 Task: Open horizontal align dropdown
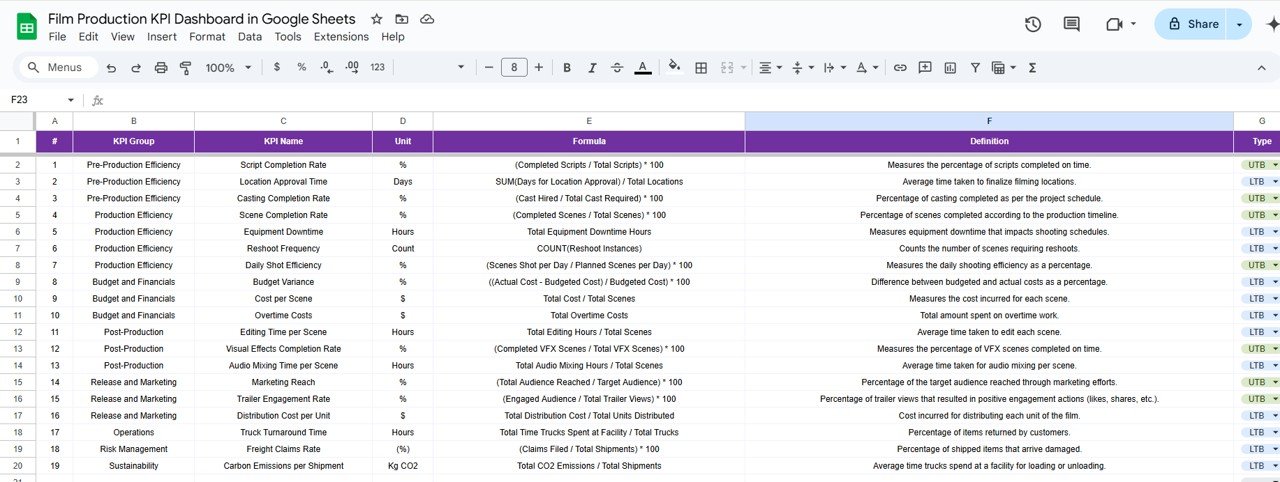pos(770,67)
